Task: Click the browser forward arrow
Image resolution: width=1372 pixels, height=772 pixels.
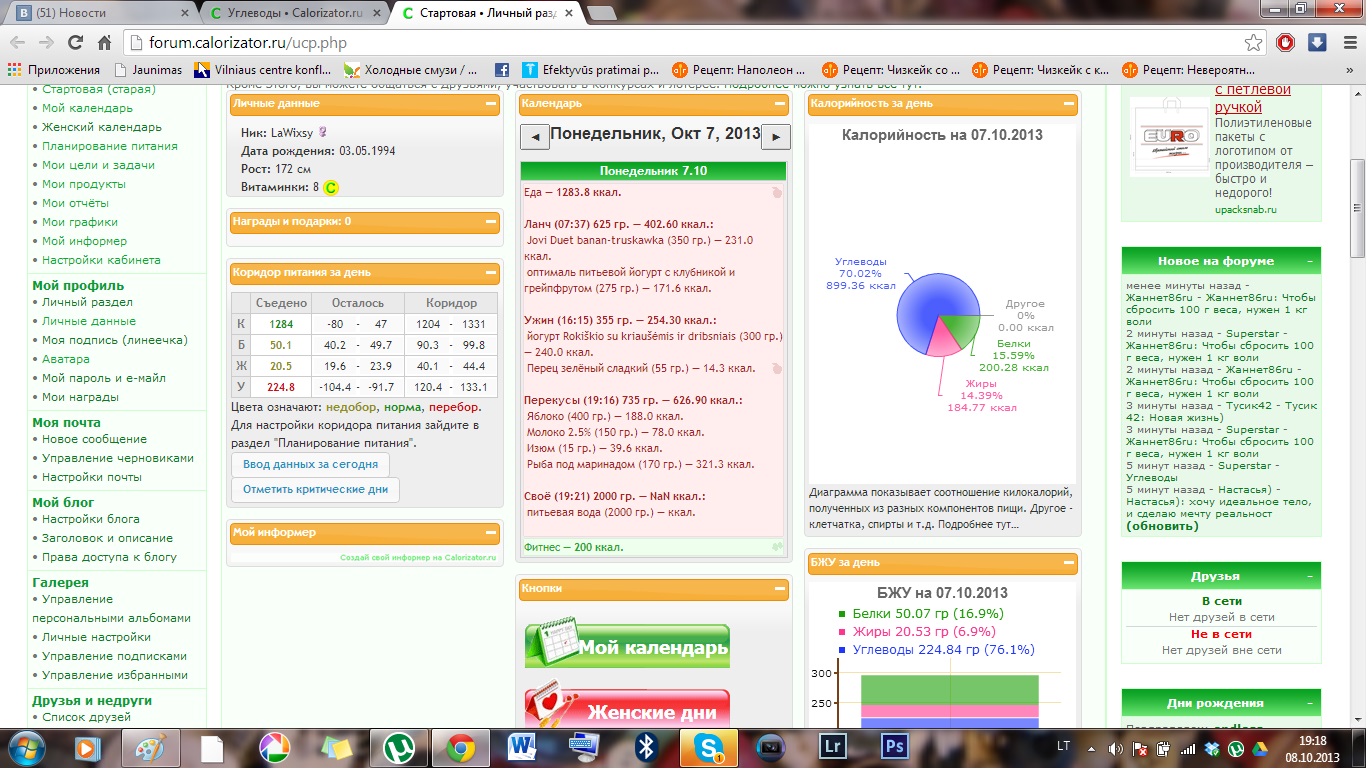Action: 46,43
